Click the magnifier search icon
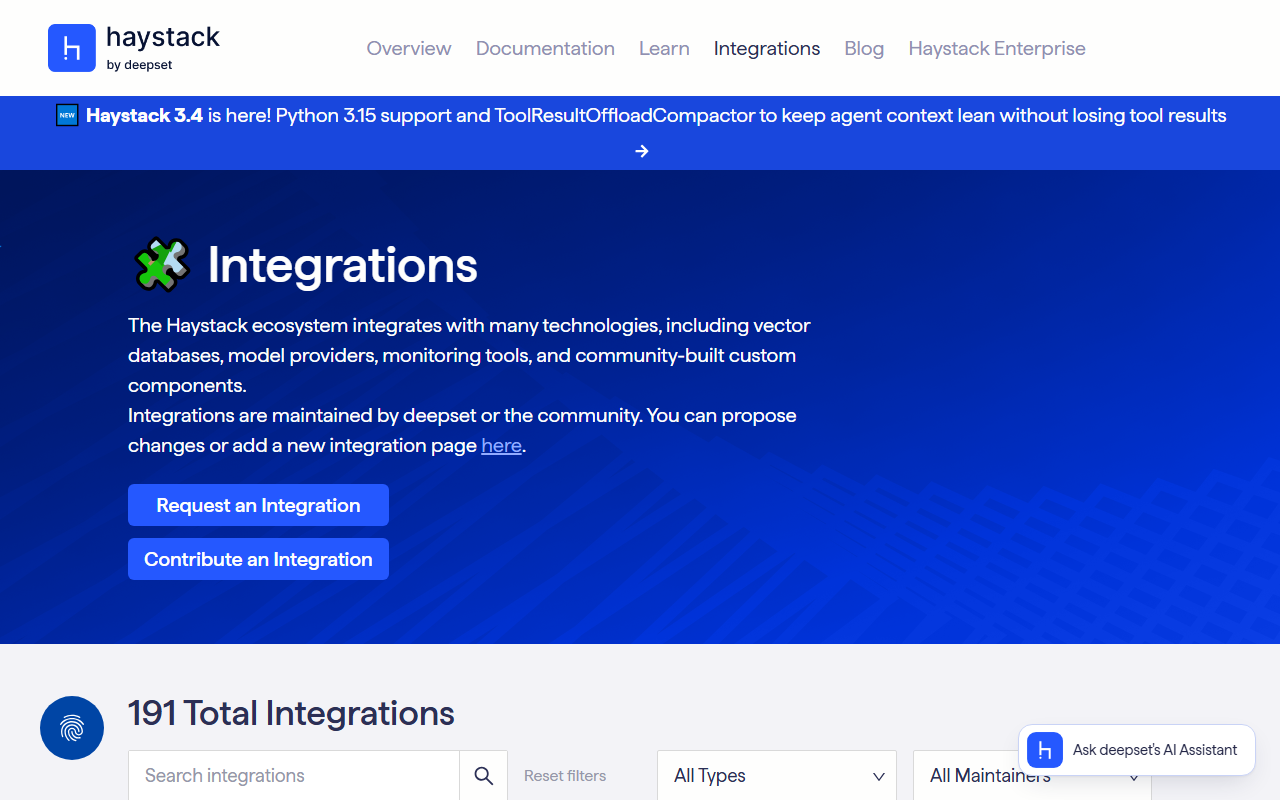Screen dimensions: 1280x800 [x=484, y=776]
